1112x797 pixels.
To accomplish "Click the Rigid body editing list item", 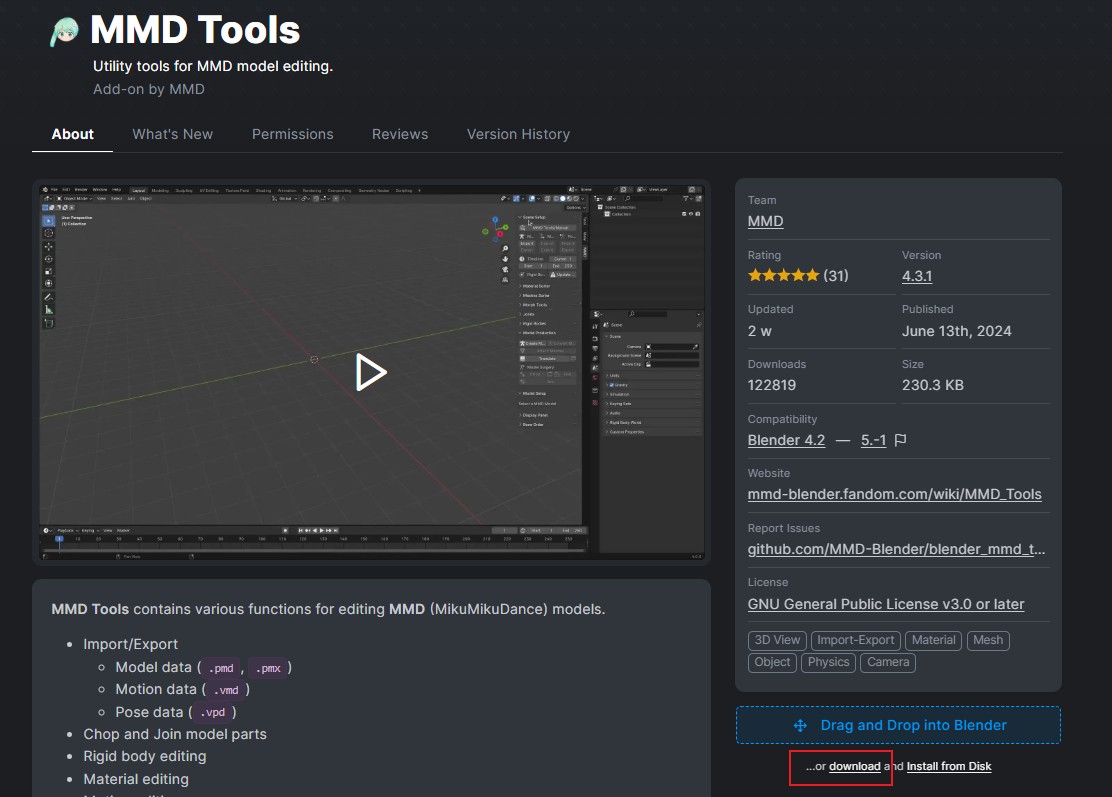I will click(x=145, y=757).
